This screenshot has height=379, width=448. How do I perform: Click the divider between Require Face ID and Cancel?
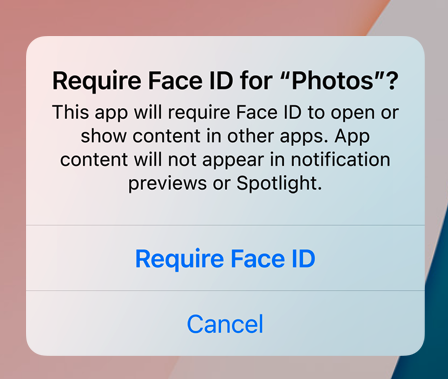click(225, 290)
